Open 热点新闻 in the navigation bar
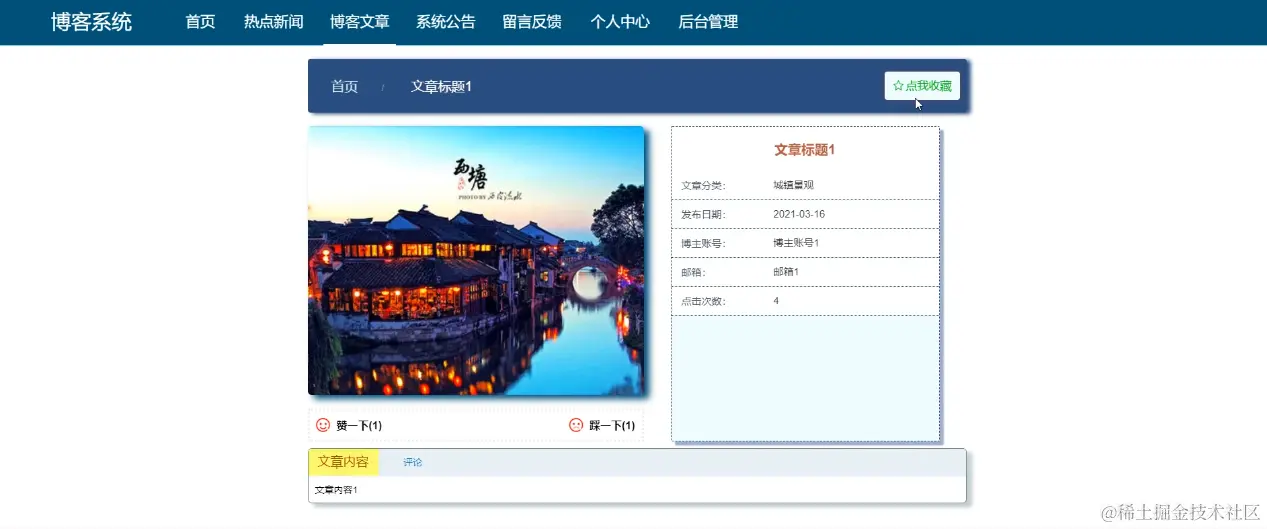 (x=273, y=22)
